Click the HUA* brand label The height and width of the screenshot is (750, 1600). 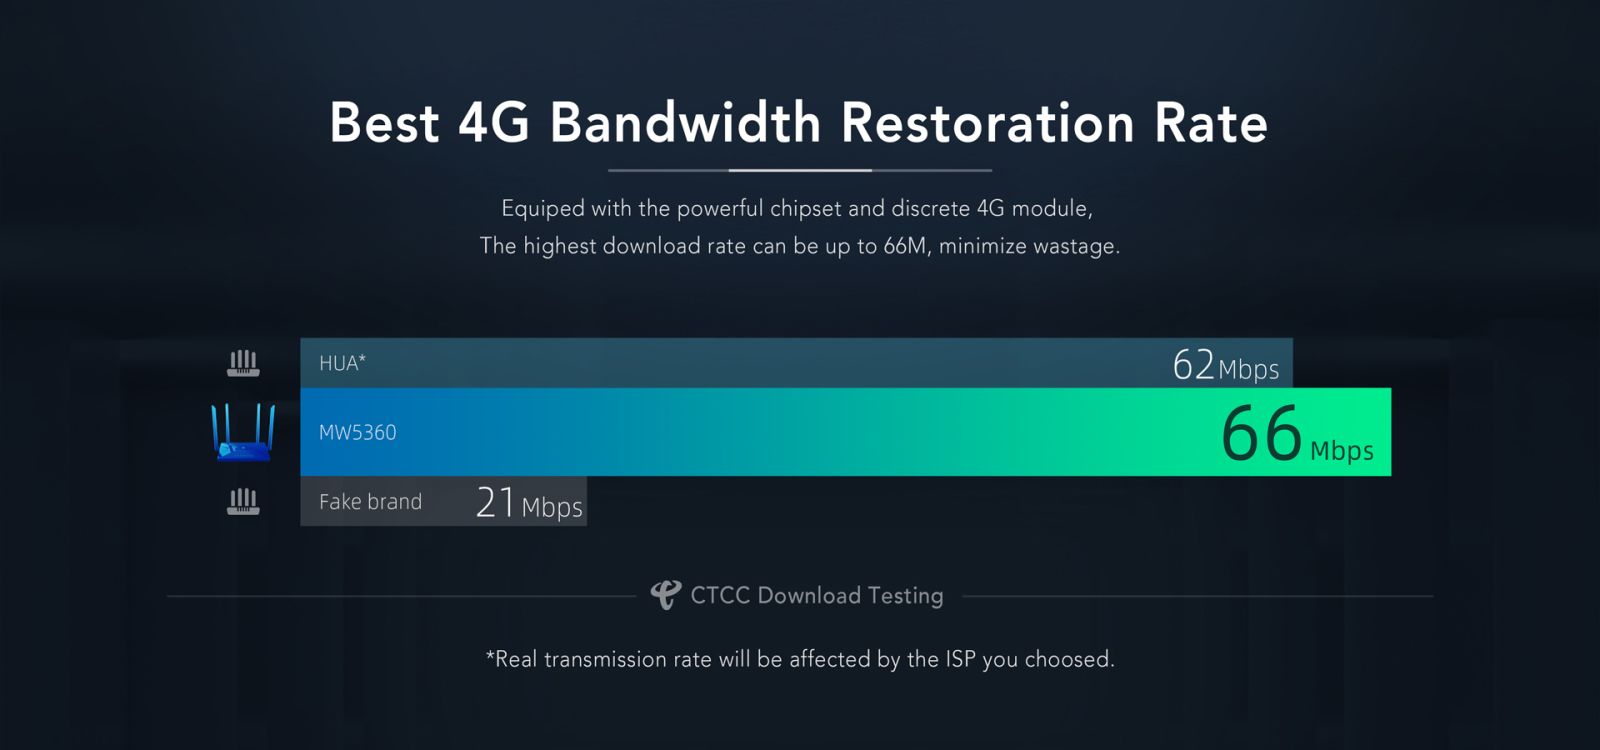342,363
